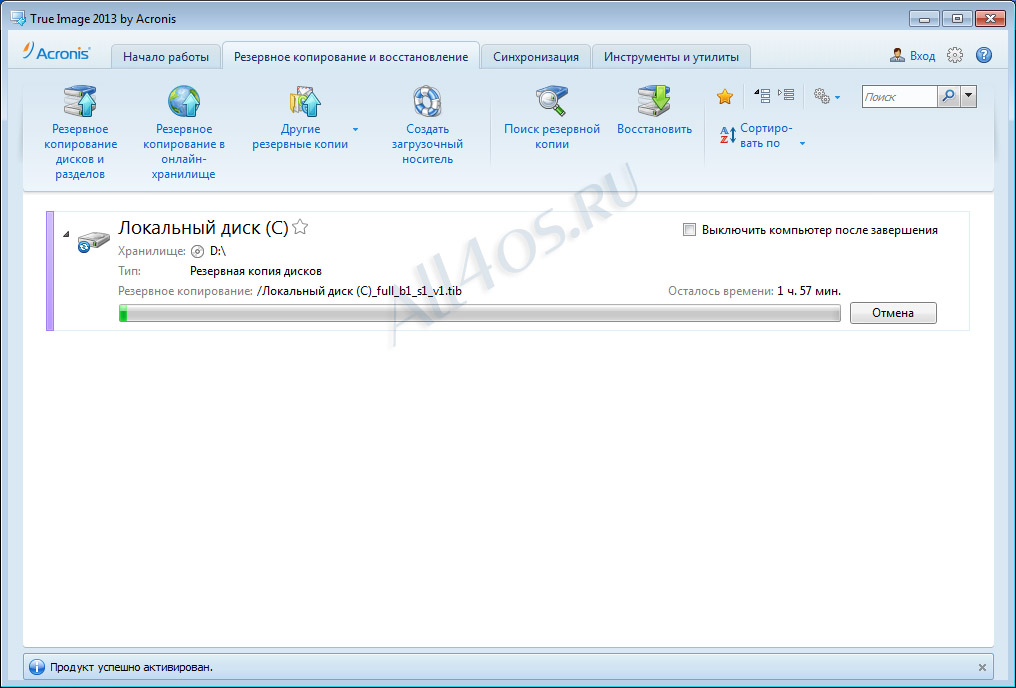Screen dimensions: 1016x688
Task: Open the gears menu dropdown arrow
Action: (x=837, y=97)
